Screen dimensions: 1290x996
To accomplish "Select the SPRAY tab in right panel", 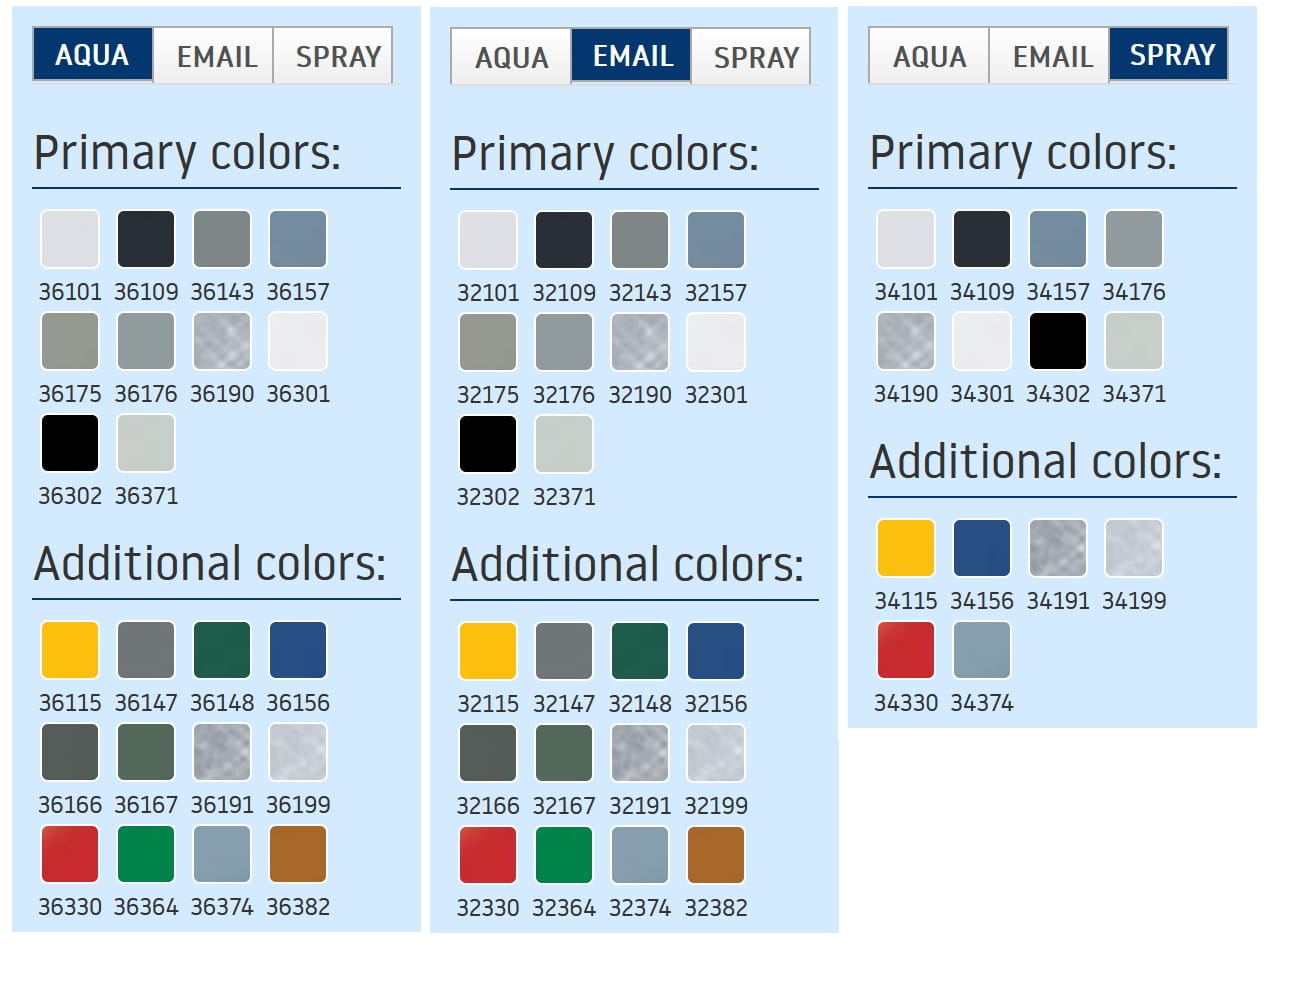I will [x=1171, y=55].
